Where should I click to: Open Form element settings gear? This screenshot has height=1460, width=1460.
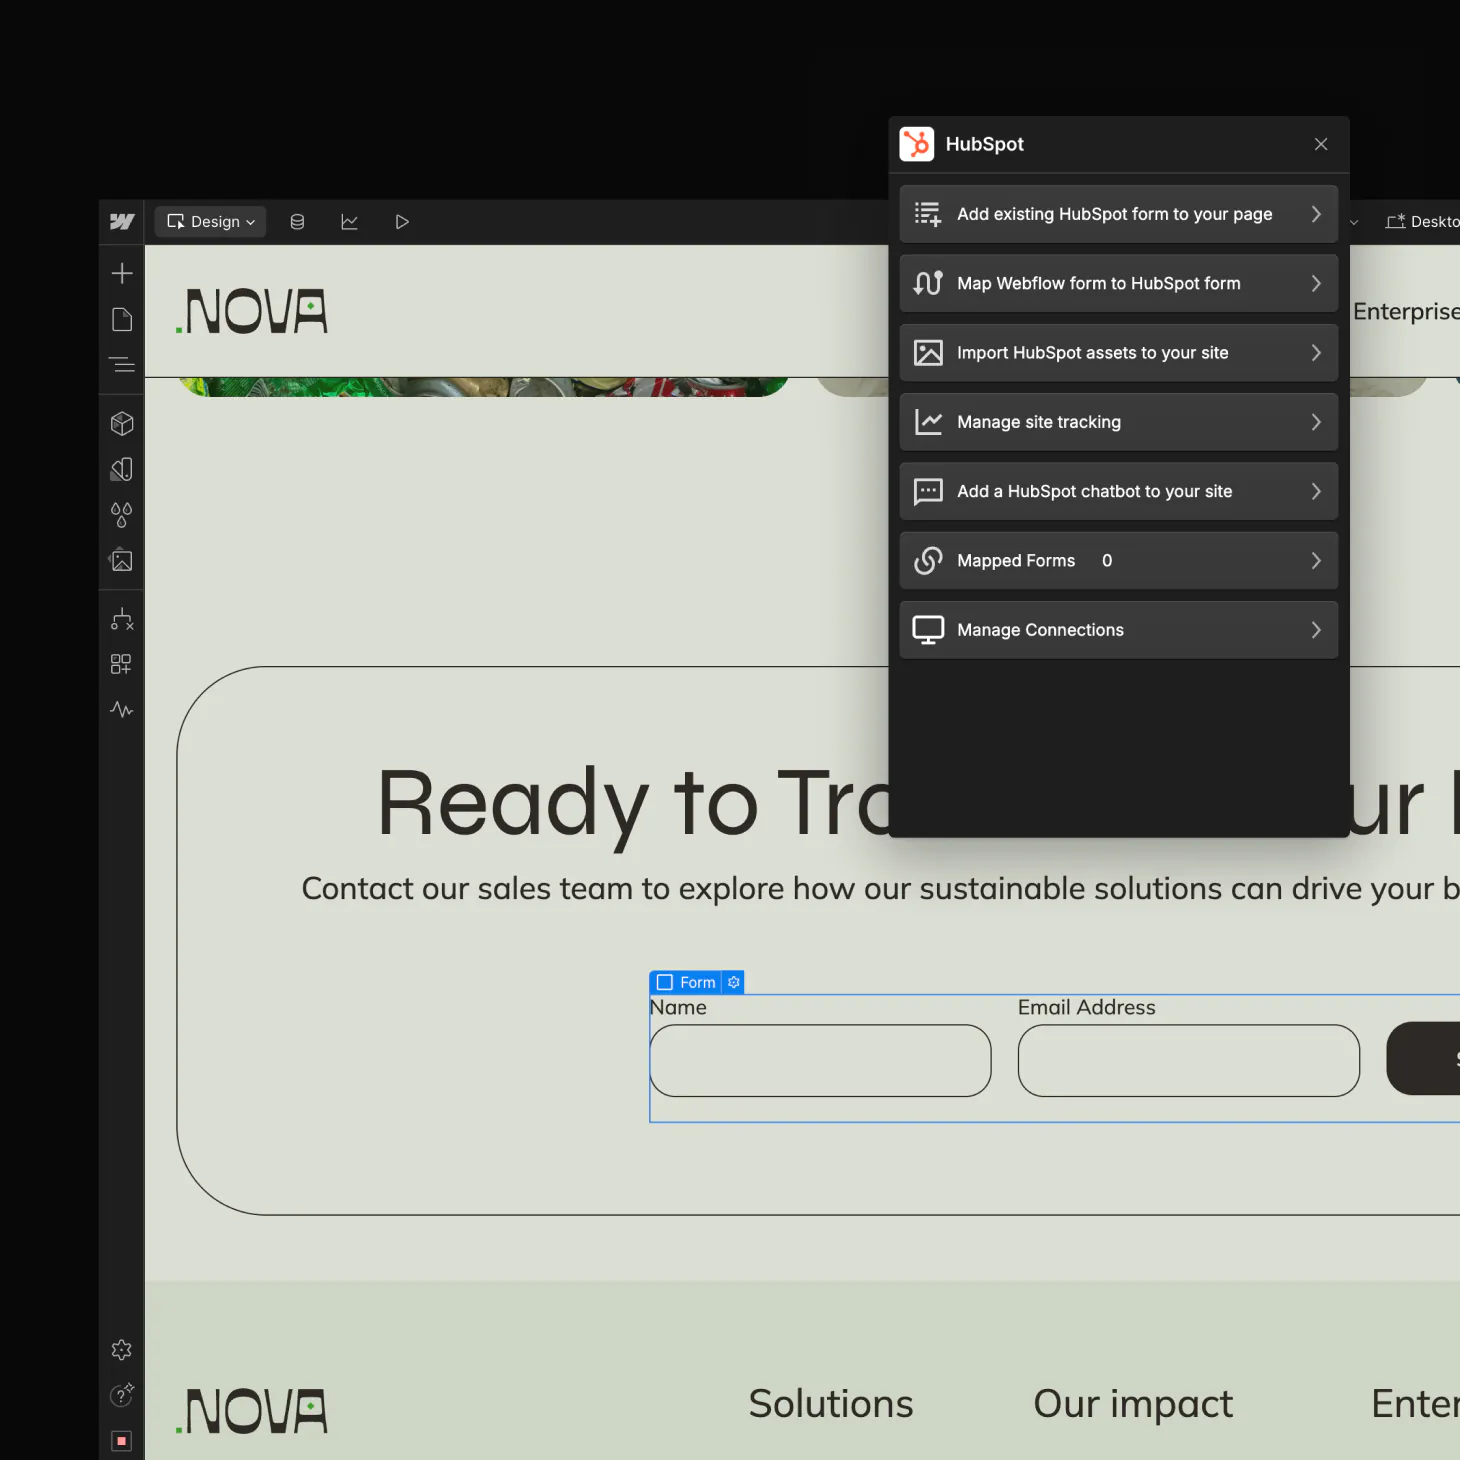coord(734,983)
